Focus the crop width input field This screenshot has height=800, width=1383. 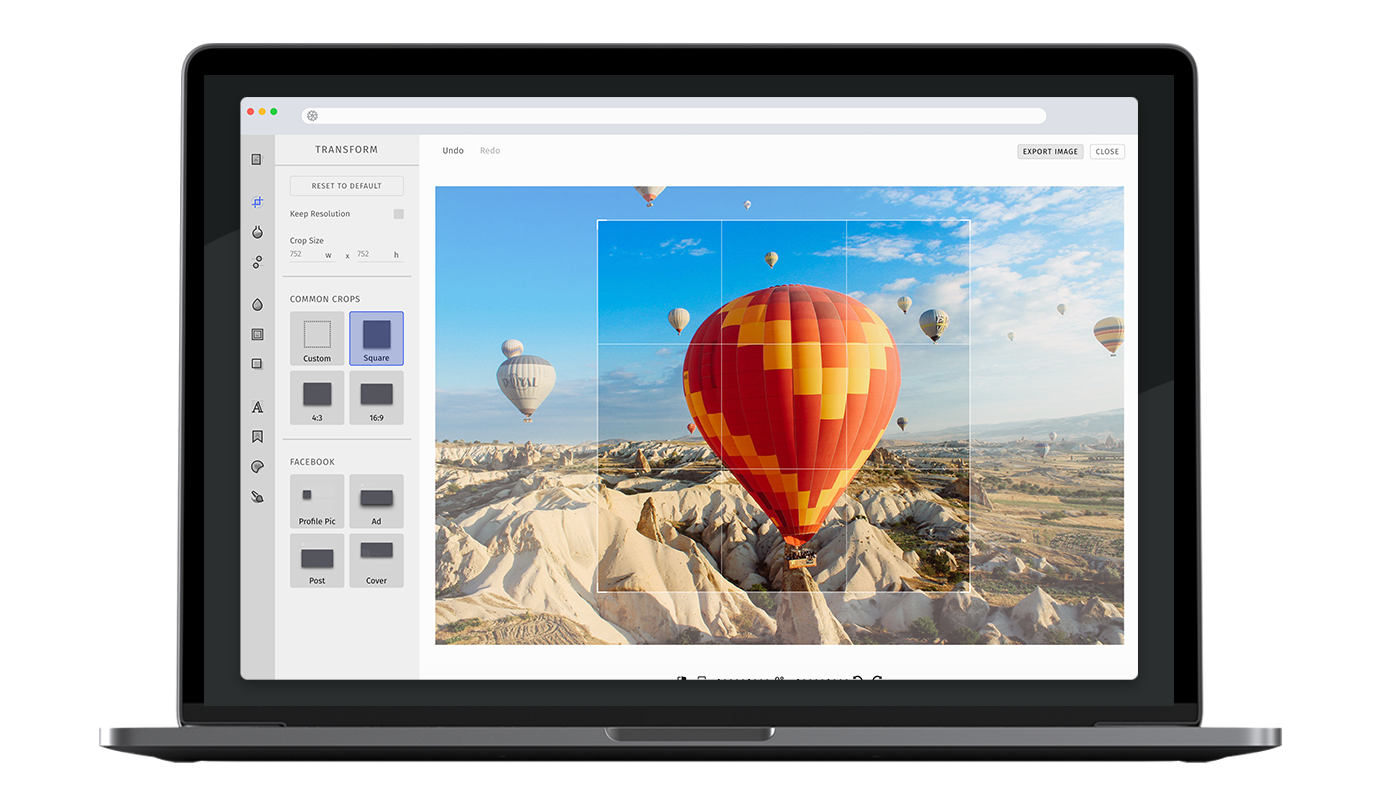(x=311, y=255)
